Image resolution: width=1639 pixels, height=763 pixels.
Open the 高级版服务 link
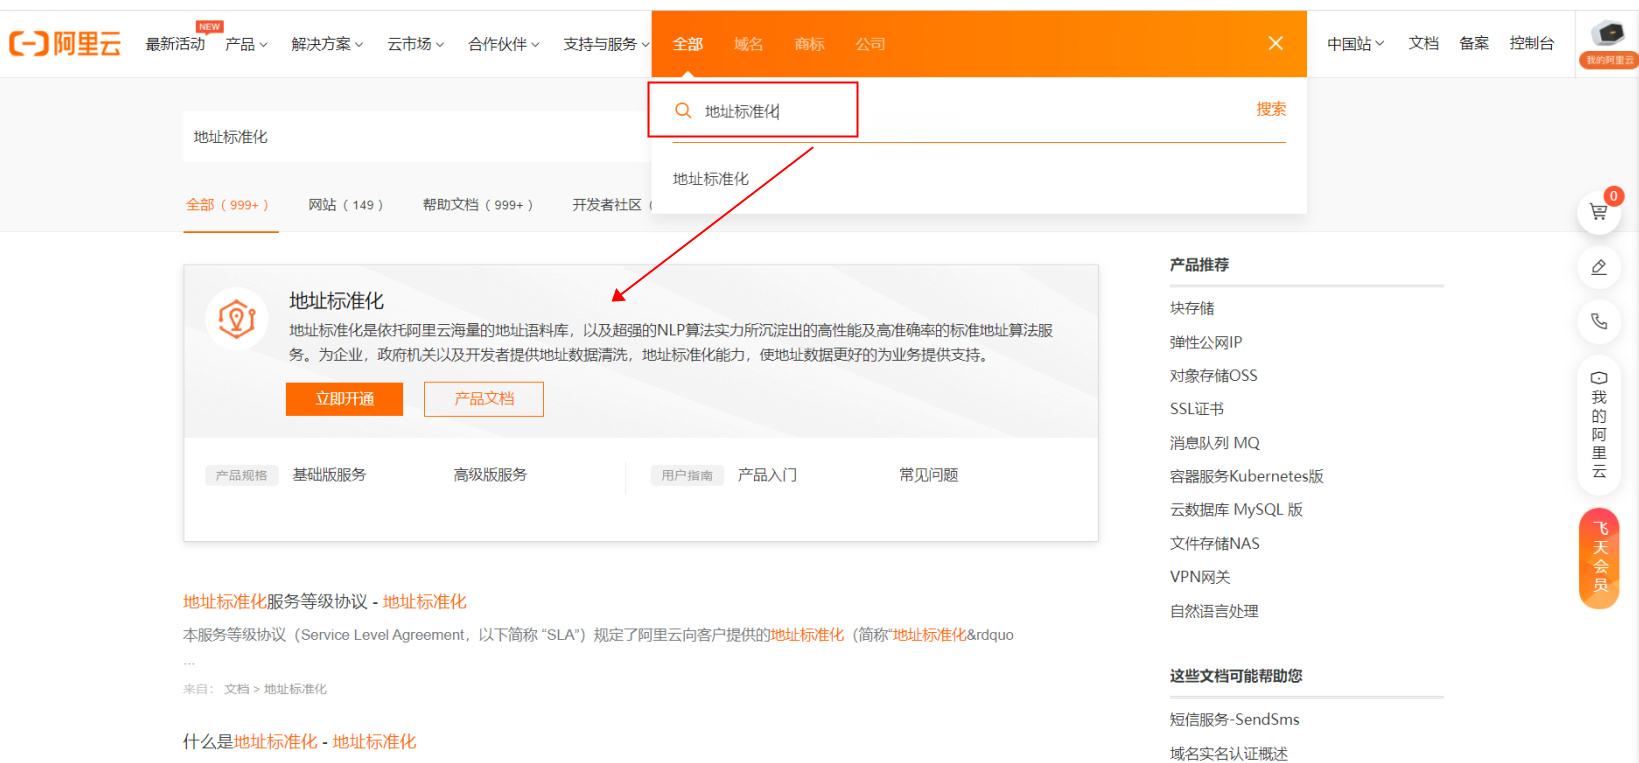pyautogui.click(x=490, y=475)
